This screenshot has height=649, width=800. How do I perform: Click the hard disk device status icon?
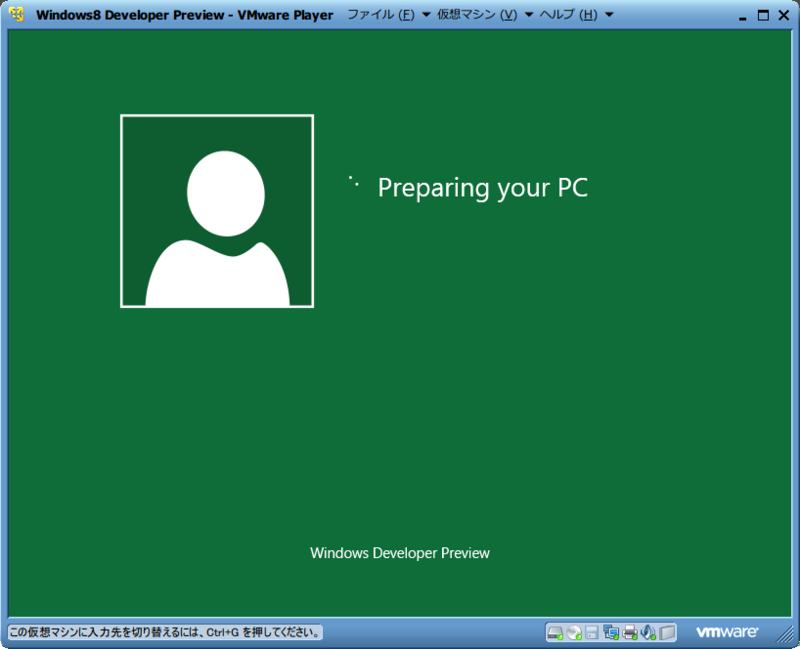coord(555,633)
